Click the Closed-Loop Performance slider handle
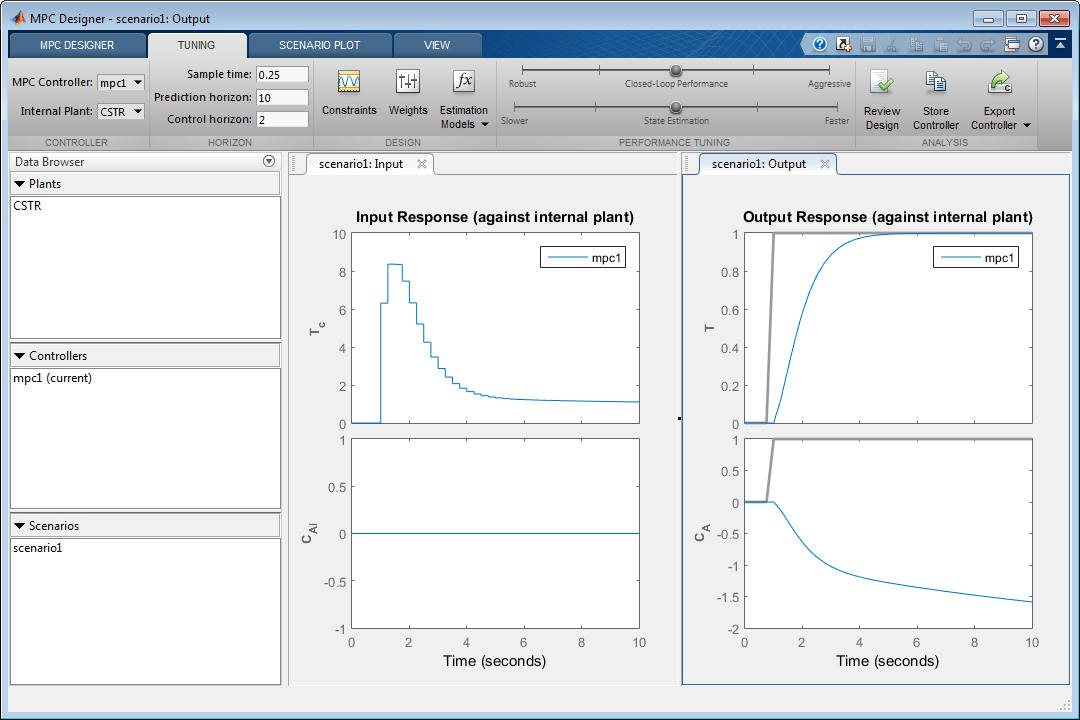 click(x=676, y=70)
